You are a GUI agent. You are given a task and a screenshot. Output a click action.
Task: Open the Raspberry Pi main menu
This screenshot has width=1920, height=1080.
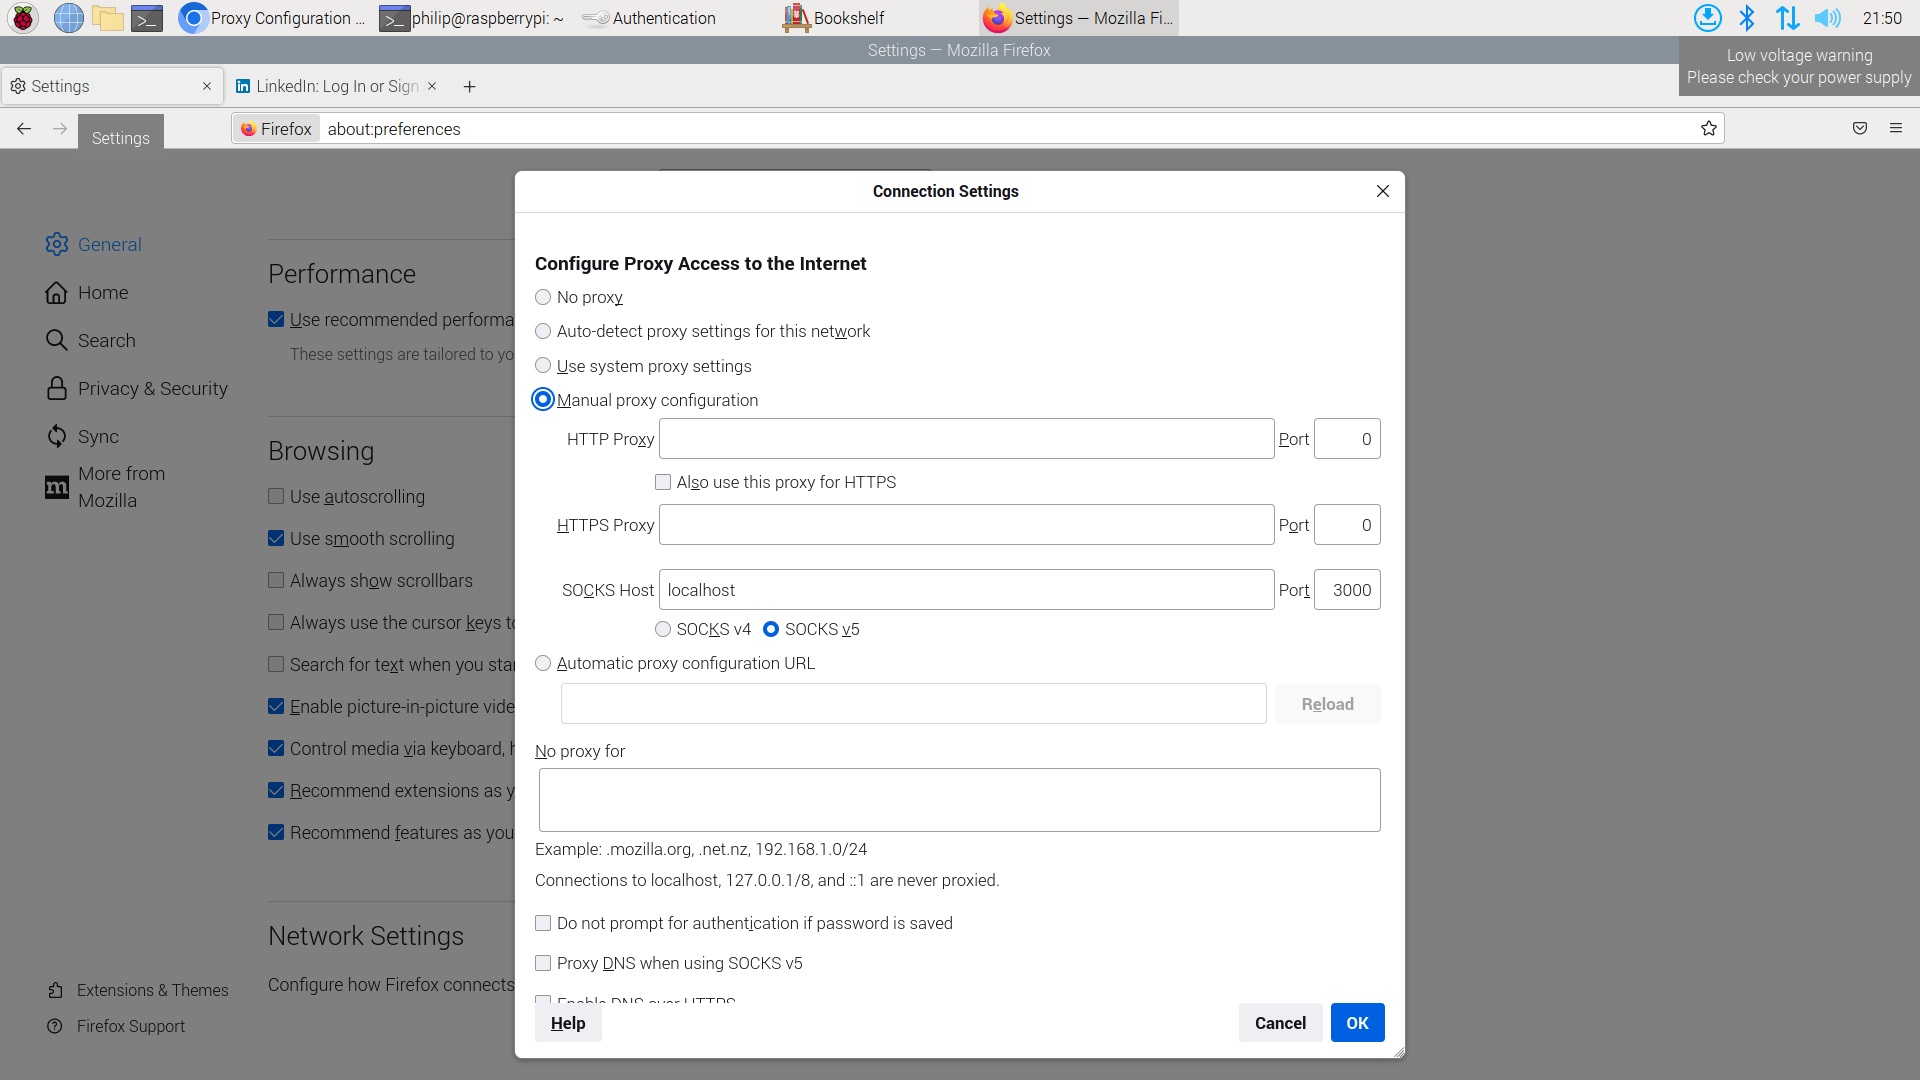[23, 18]
